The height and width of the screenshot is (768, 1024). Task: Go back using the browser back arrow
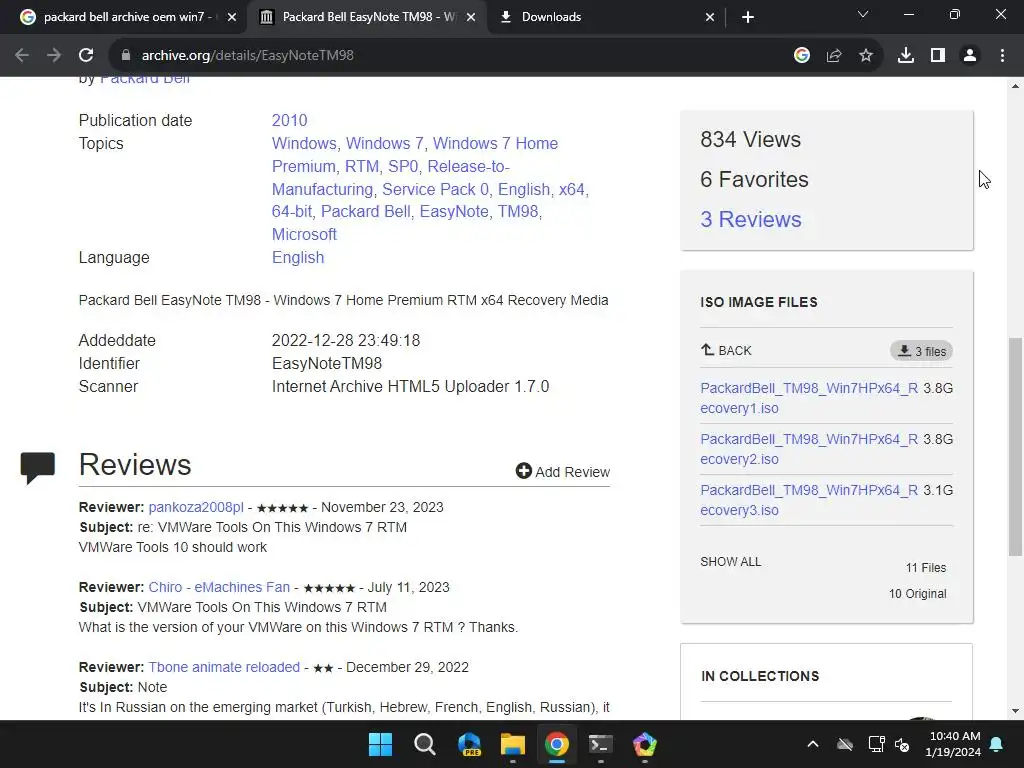click(22, 56)
